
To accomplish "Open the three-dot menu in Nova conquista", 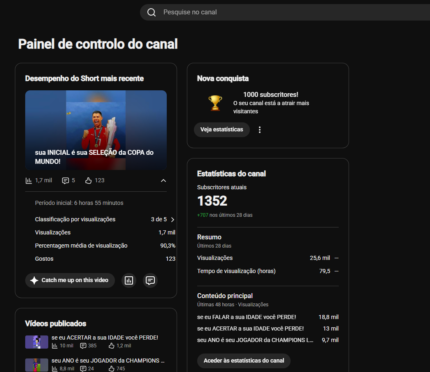I will pyautogui.click(x=260, y=130).
